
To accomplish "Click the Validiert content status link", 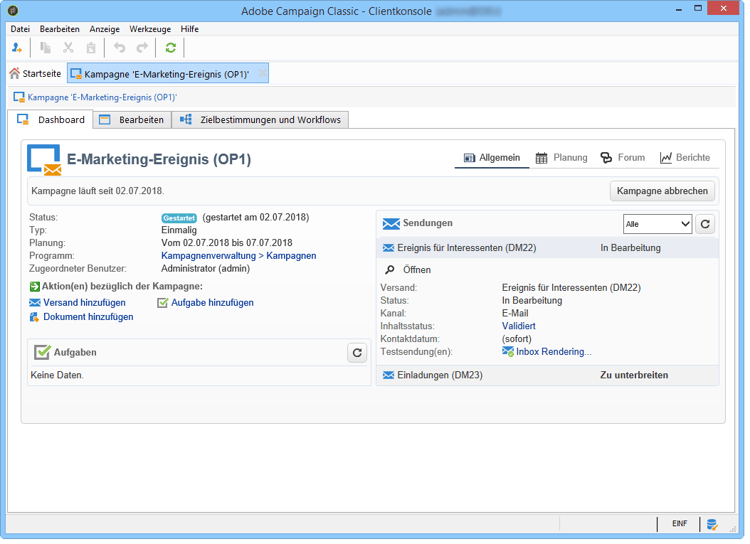I will pos(518,326).
